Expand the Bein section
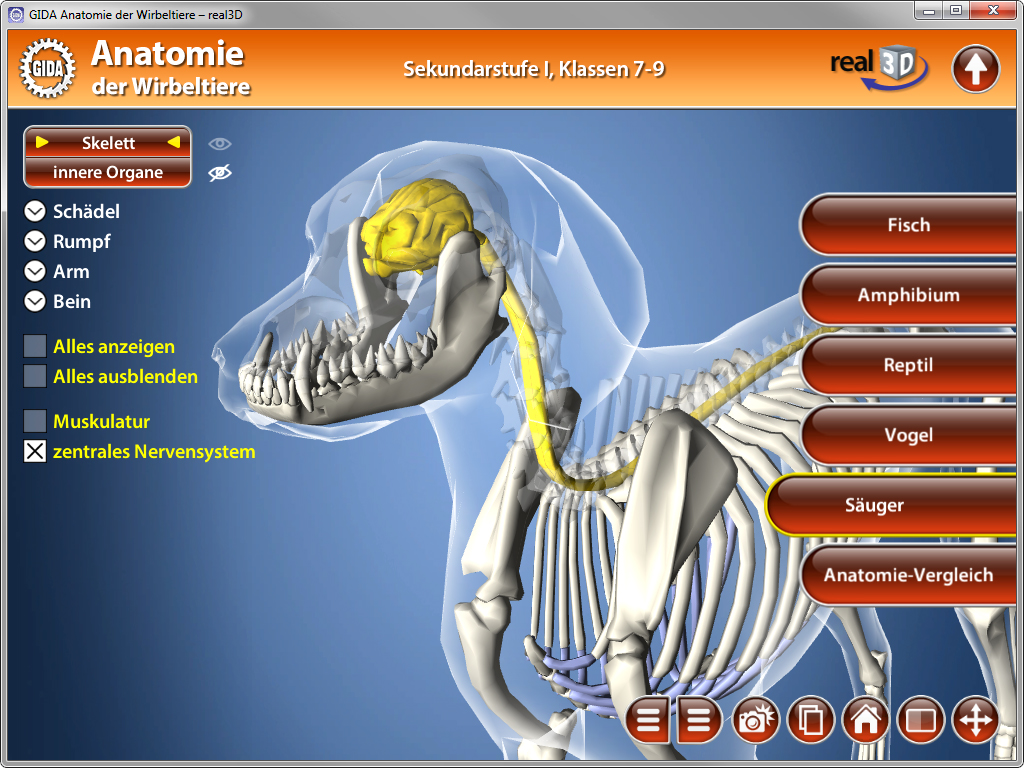The image size is (1024, 768). (36, 301)
